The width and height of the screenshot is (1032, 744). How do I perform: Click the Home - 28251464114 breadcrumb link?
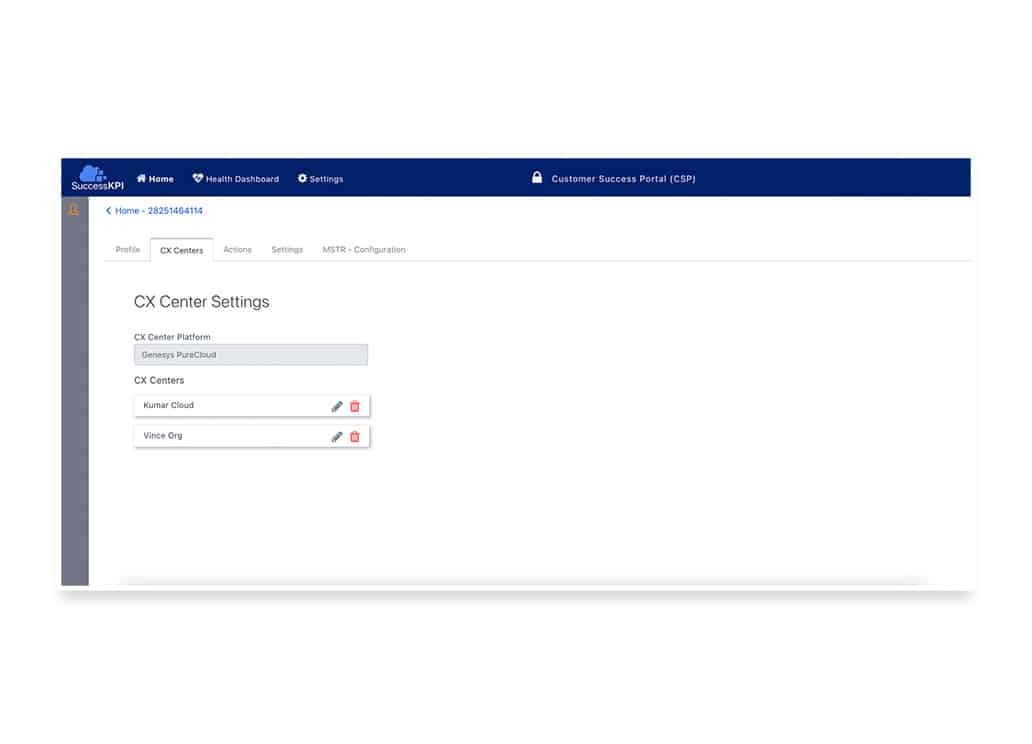[159, 211]
